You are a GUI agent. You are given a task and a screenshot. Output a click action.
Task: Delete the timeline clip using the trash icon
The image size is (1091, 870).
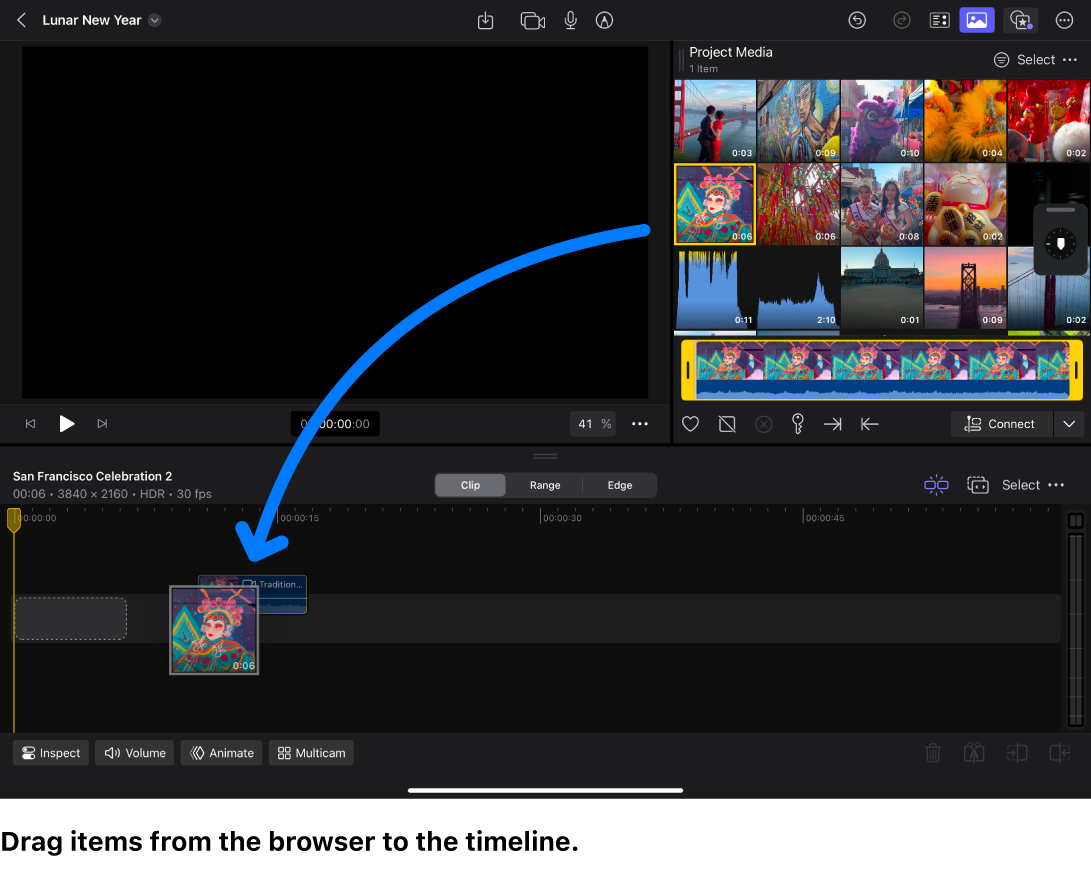tap(932, 752)
